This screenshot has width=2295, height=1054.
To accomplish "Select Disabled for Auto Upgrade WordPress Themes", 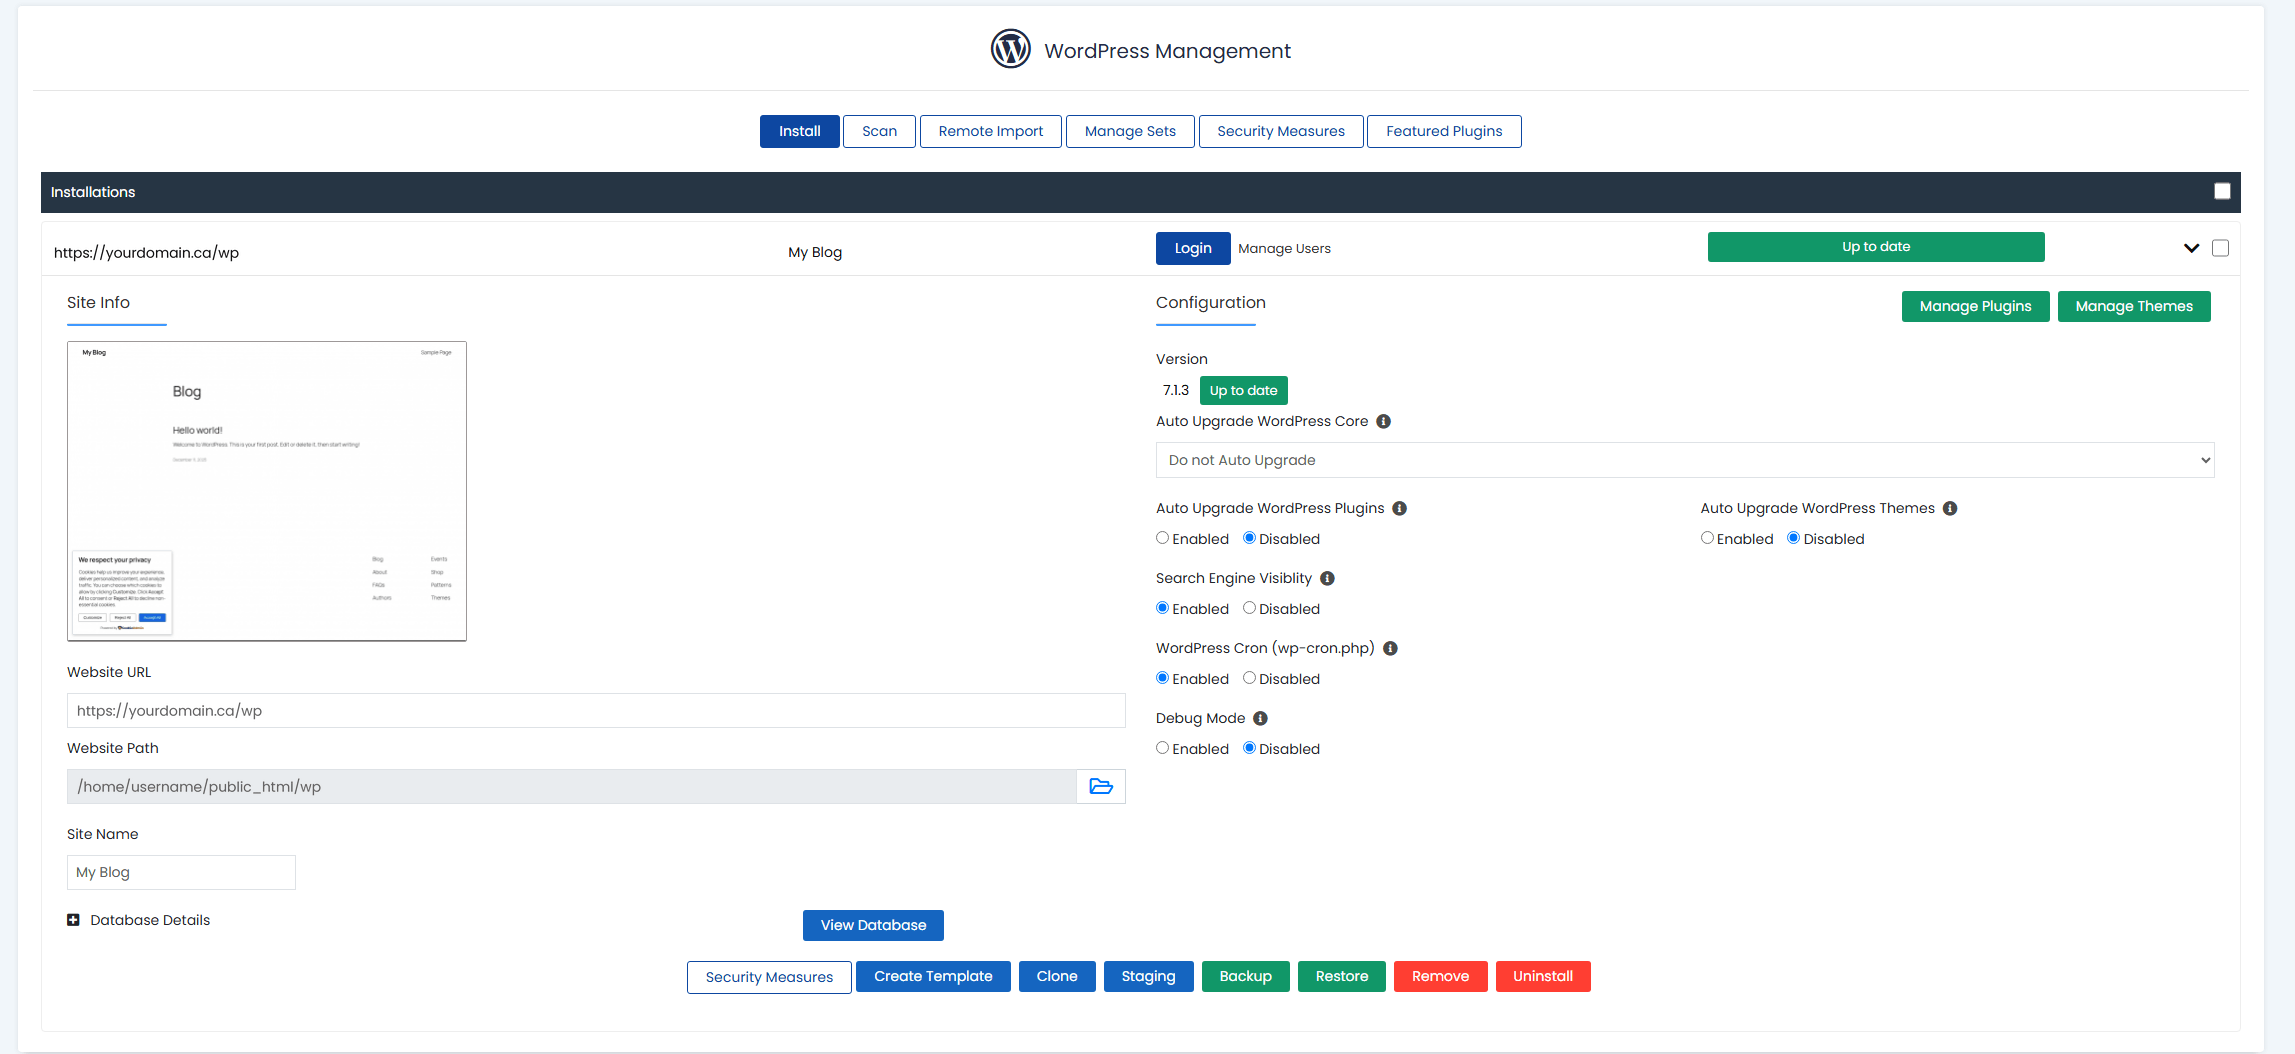I will click(x=1794, y=538).
